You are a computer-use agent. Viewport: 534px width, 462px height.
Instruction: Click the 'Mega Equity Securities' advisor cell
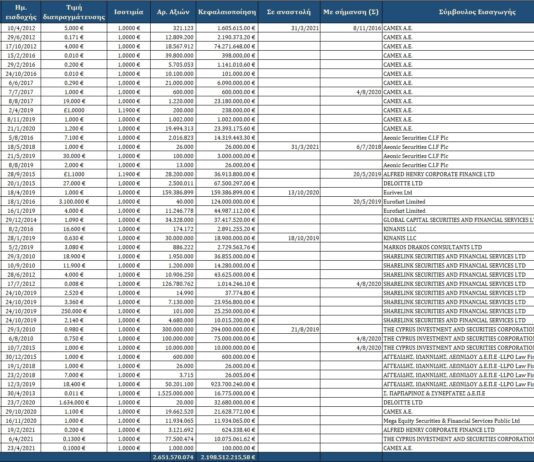click(452, 421)
